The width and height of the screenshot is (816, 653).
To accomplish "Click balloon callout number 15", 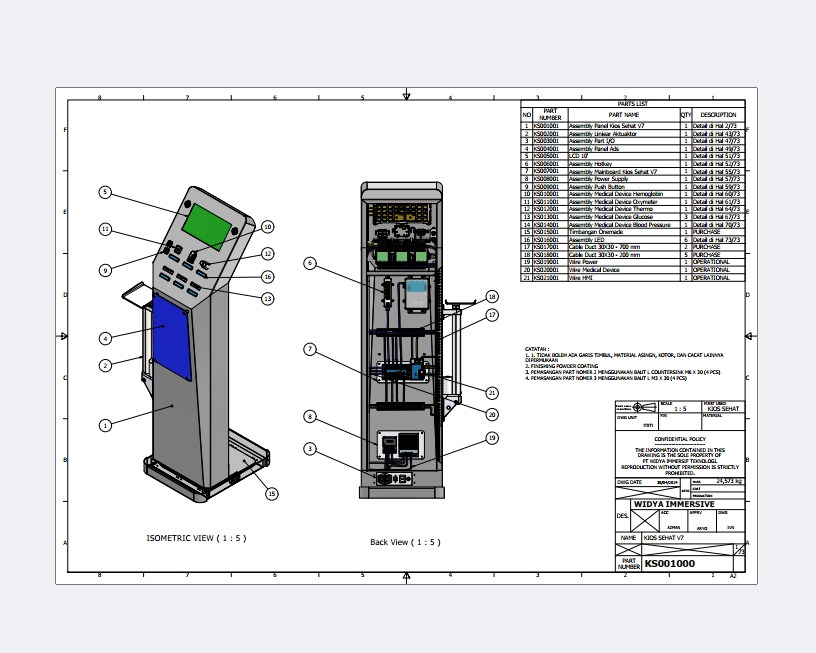I will [272, 494].
